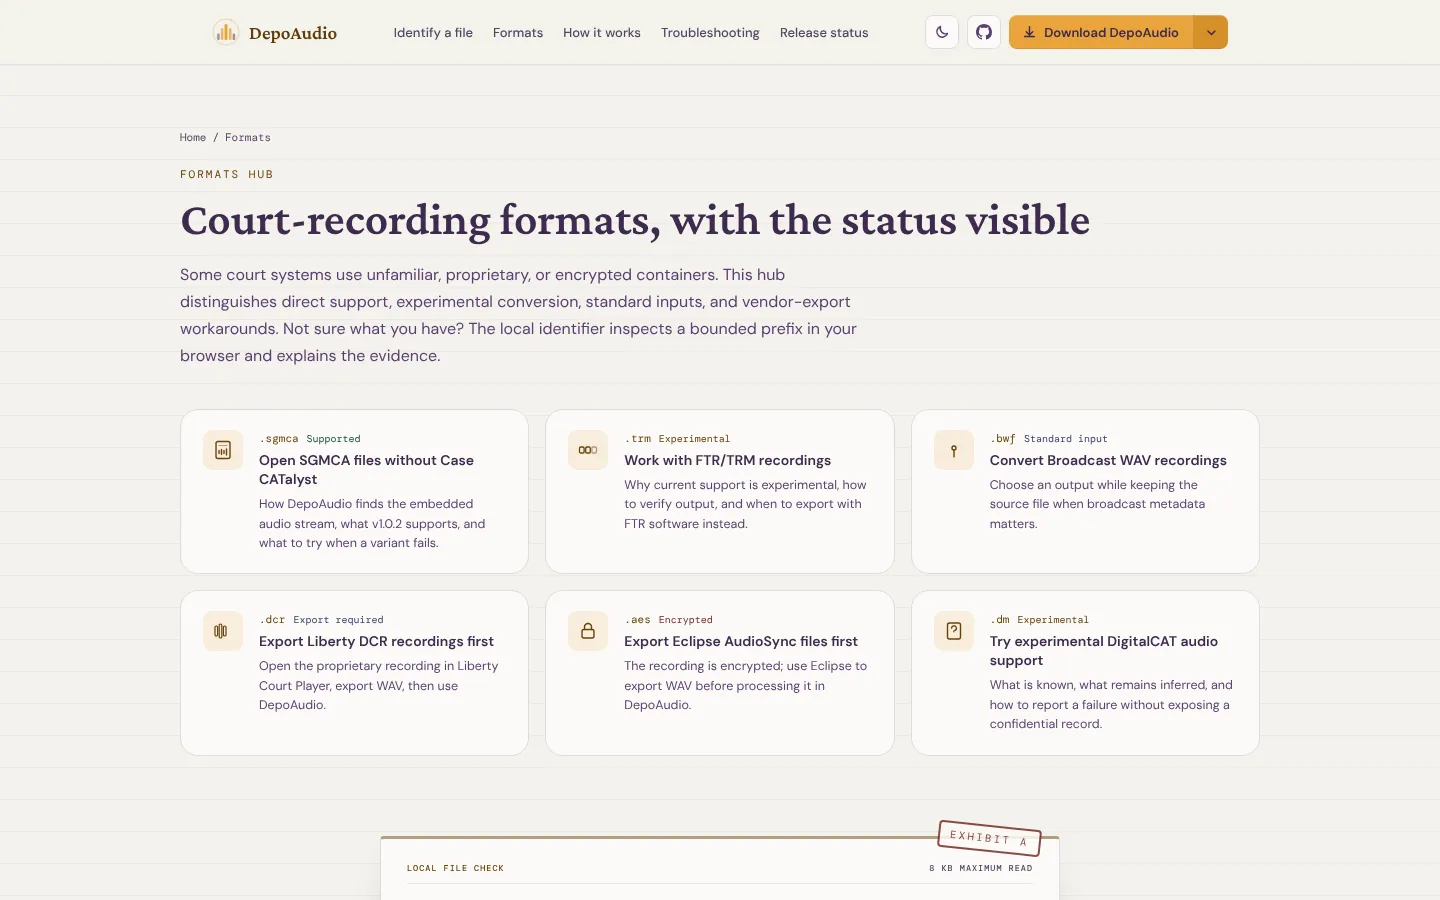Click the LOCAL FILE CHECK label

(x=455, y=869)
